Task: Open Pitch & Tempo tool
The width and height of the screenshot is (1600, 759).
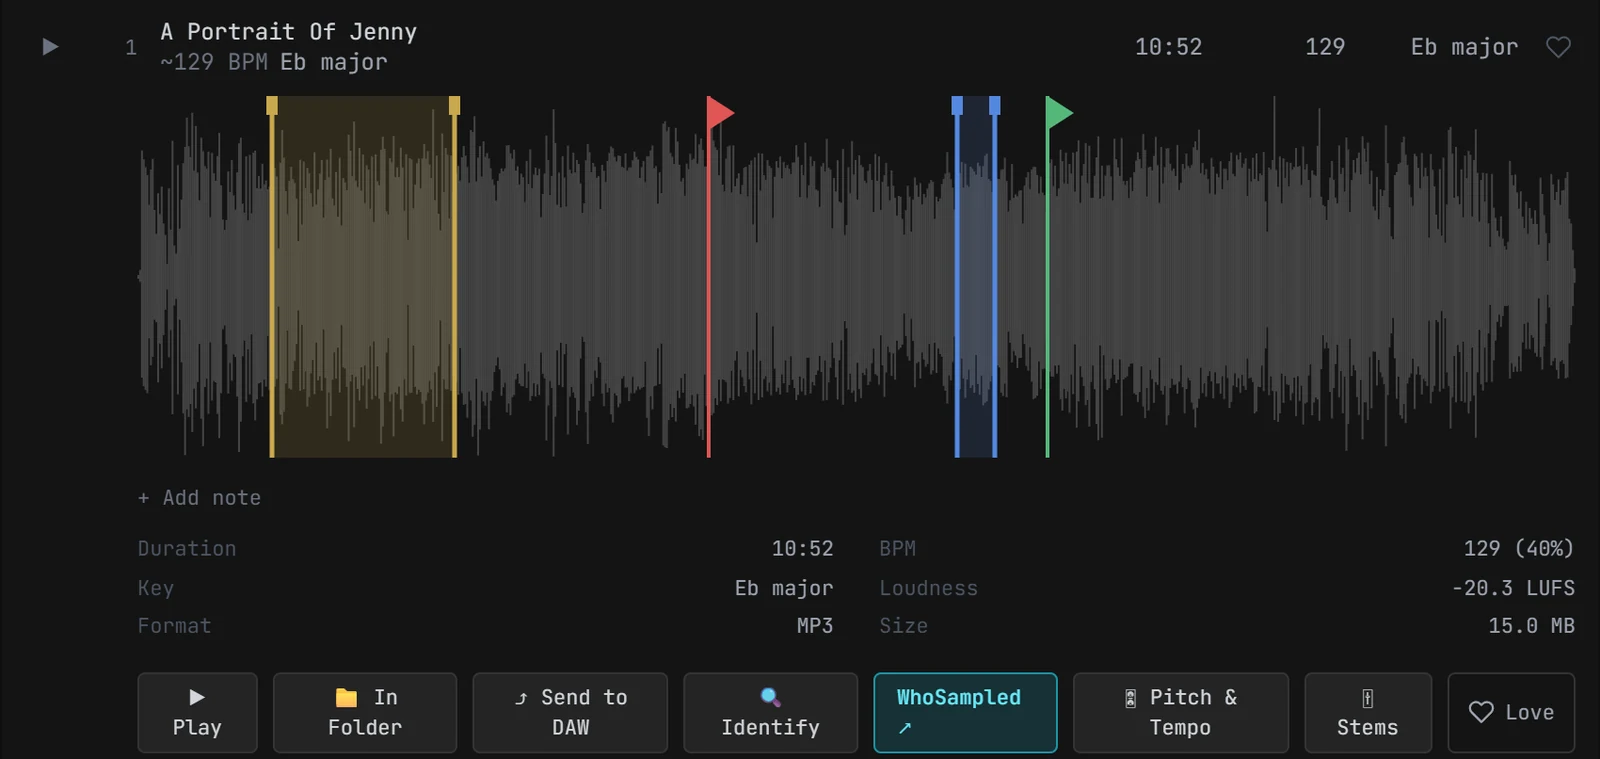Action: 1181,712
